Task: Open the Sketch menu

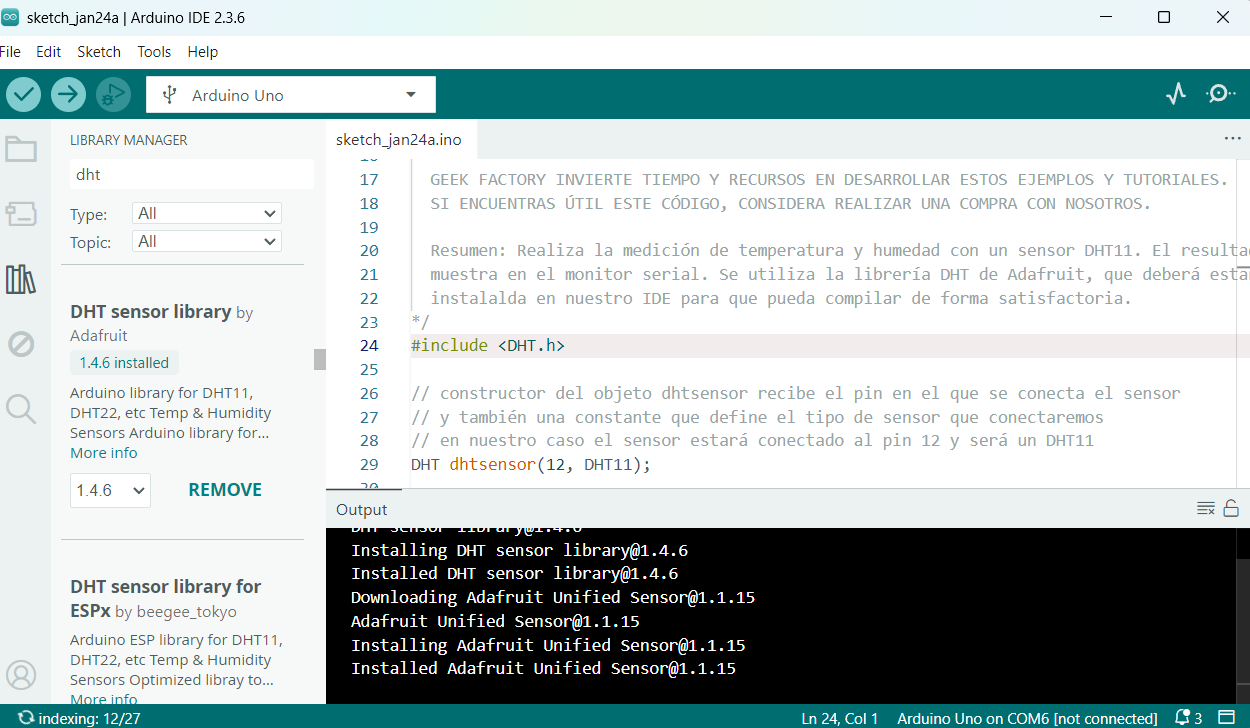Action: pyautogui.click(x=99, y=52)
